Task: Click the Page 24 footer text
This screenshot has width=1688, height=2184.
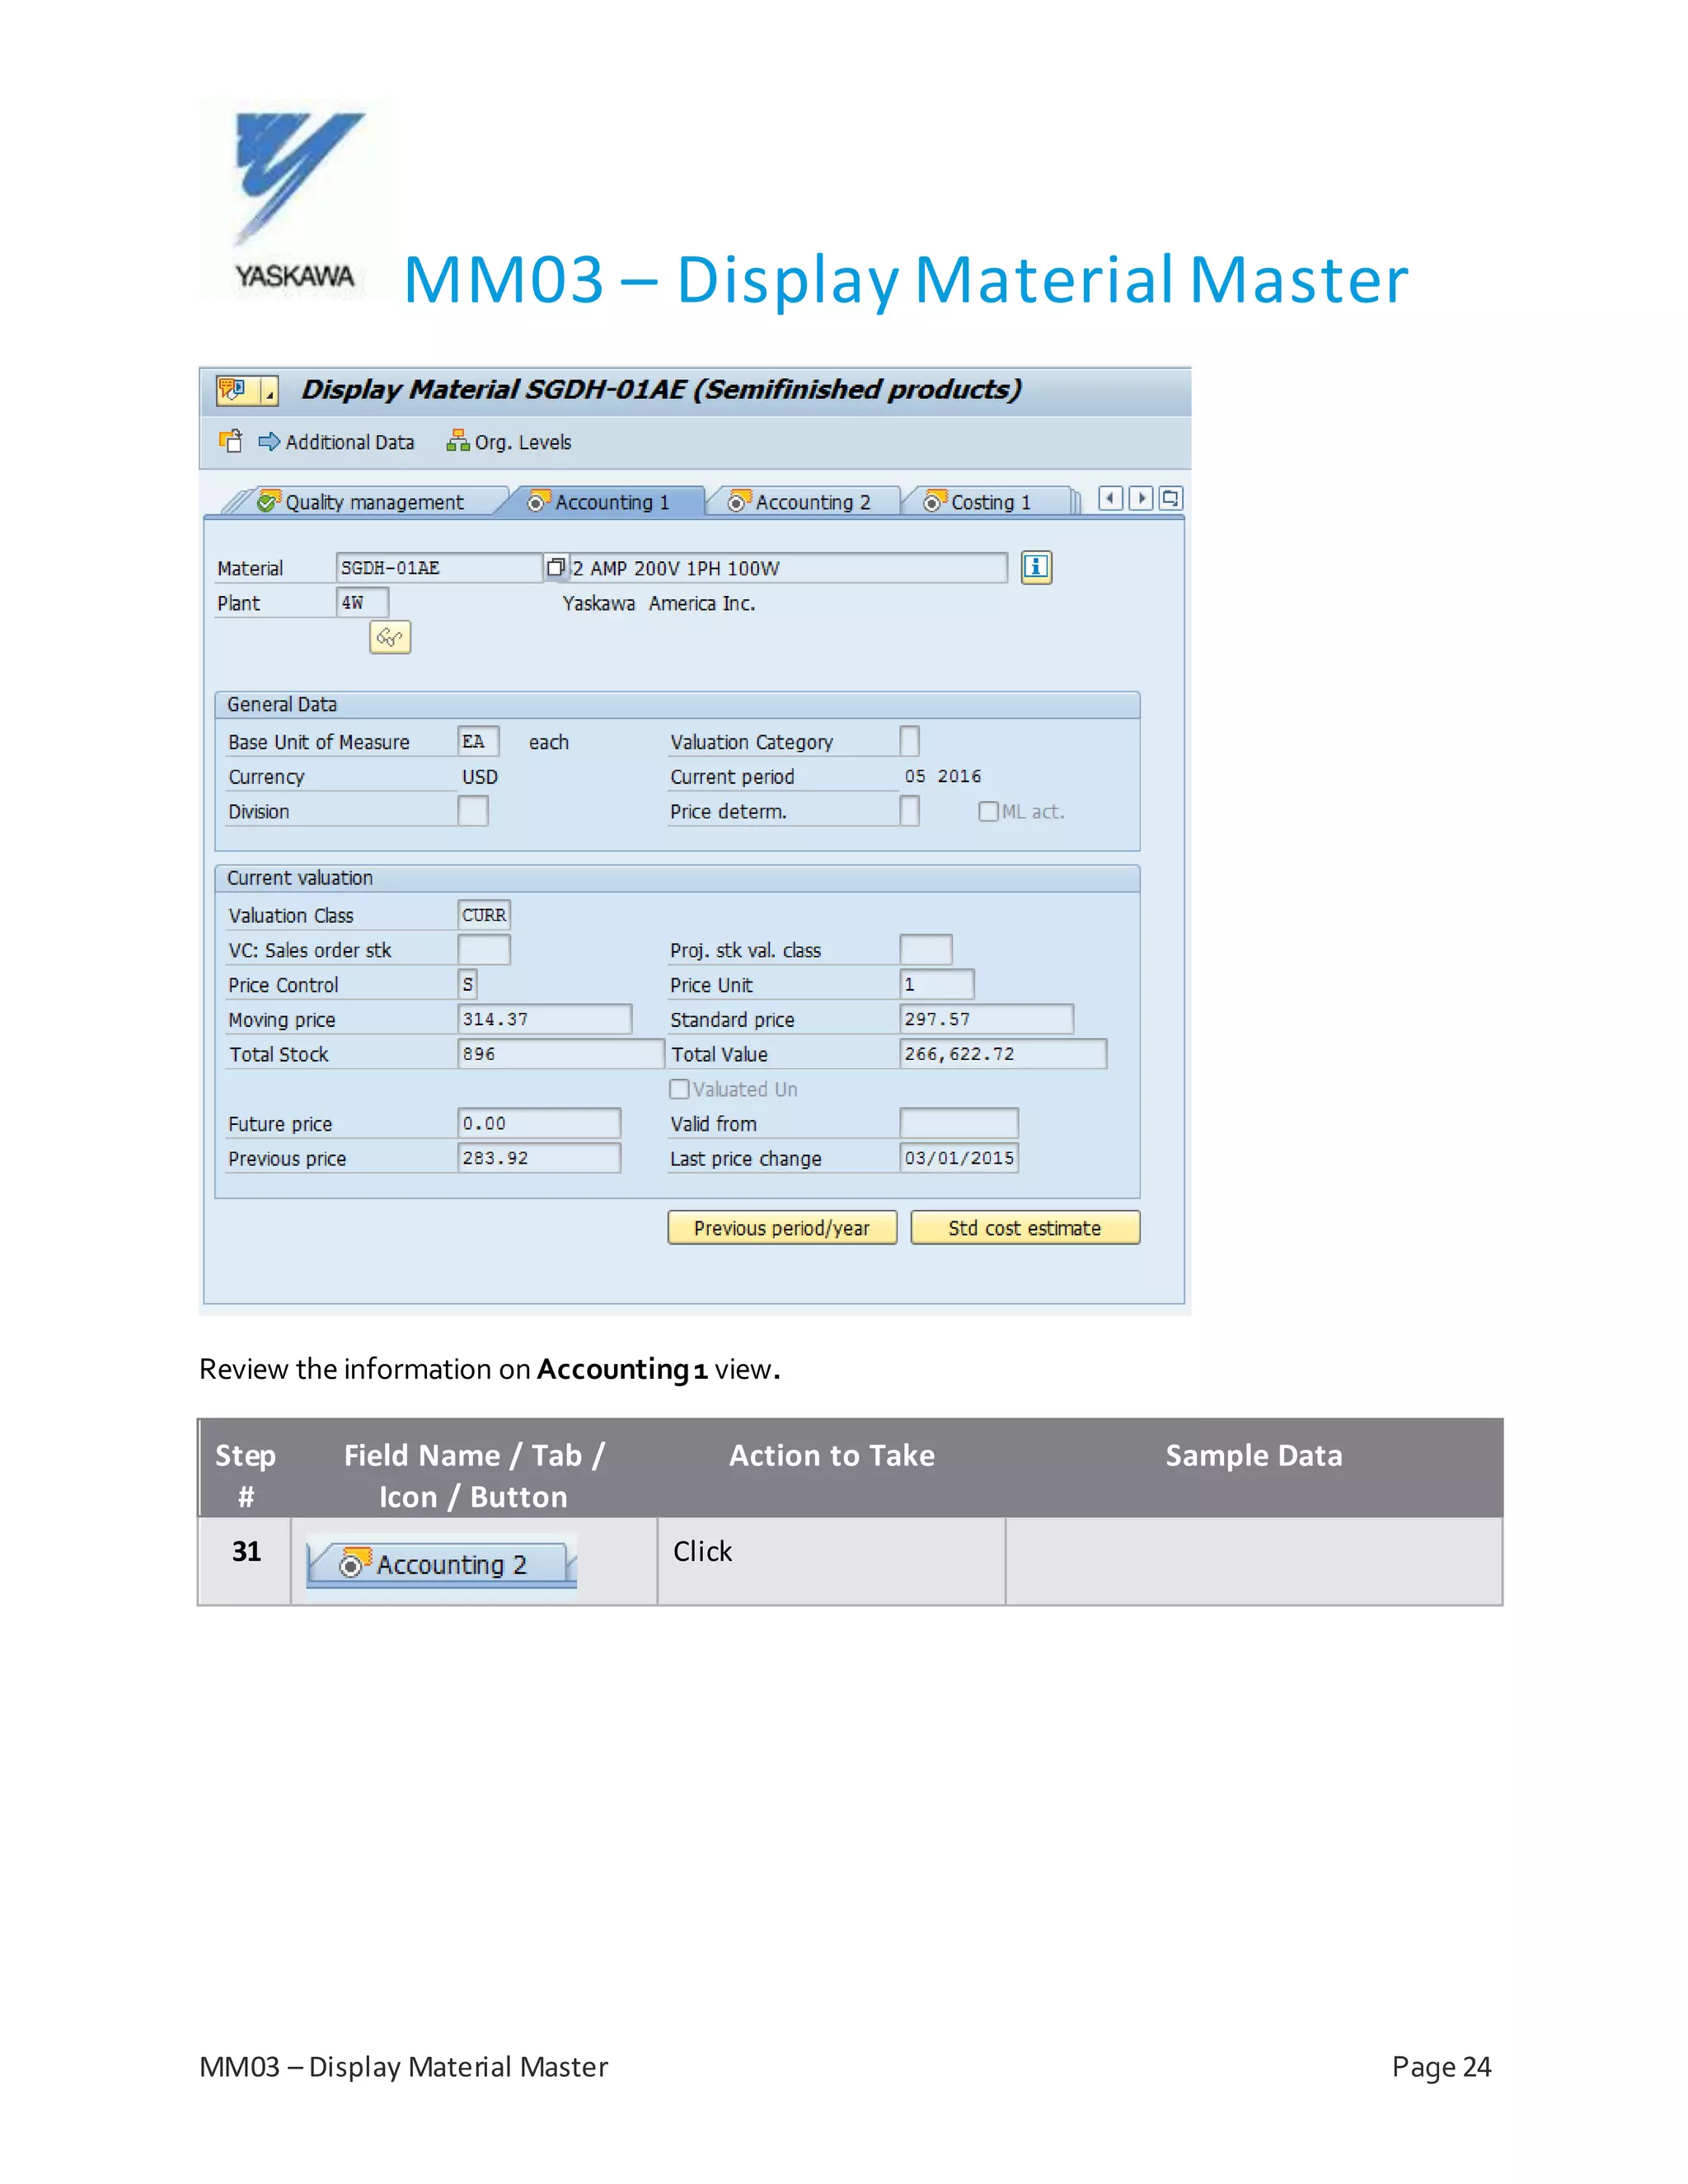Action: [x=1441, y=2067]
